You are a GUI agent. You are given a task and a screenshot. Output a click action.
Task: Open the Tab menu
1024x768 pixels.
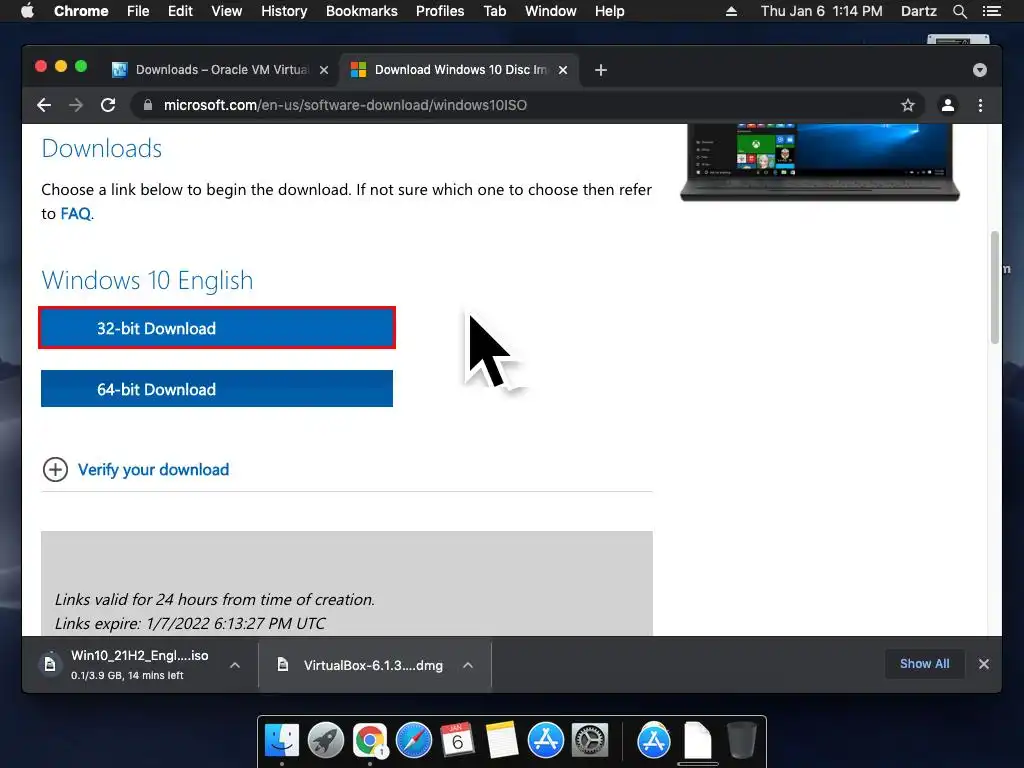[494, 11]
